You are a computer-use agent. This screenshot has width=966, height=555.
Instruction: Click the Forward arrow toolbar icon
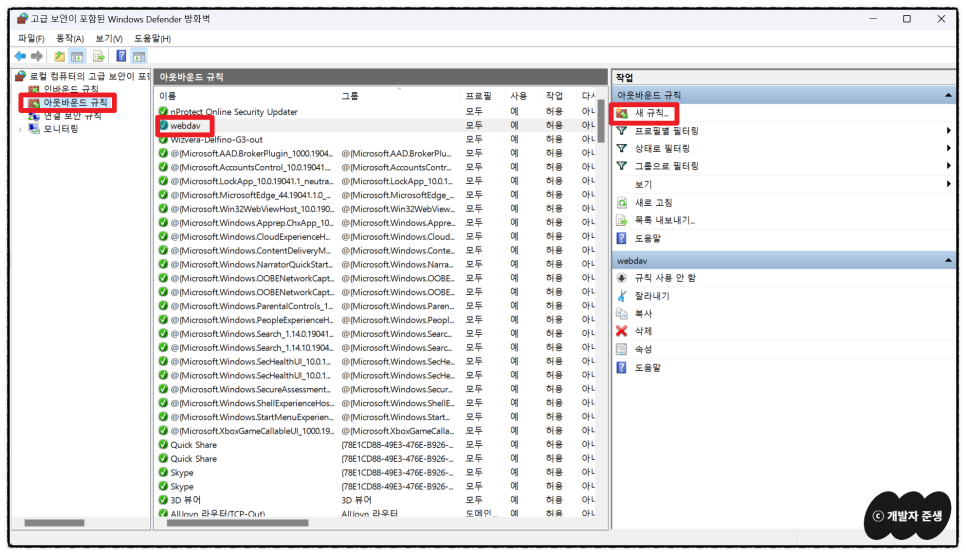pos(37,56)
